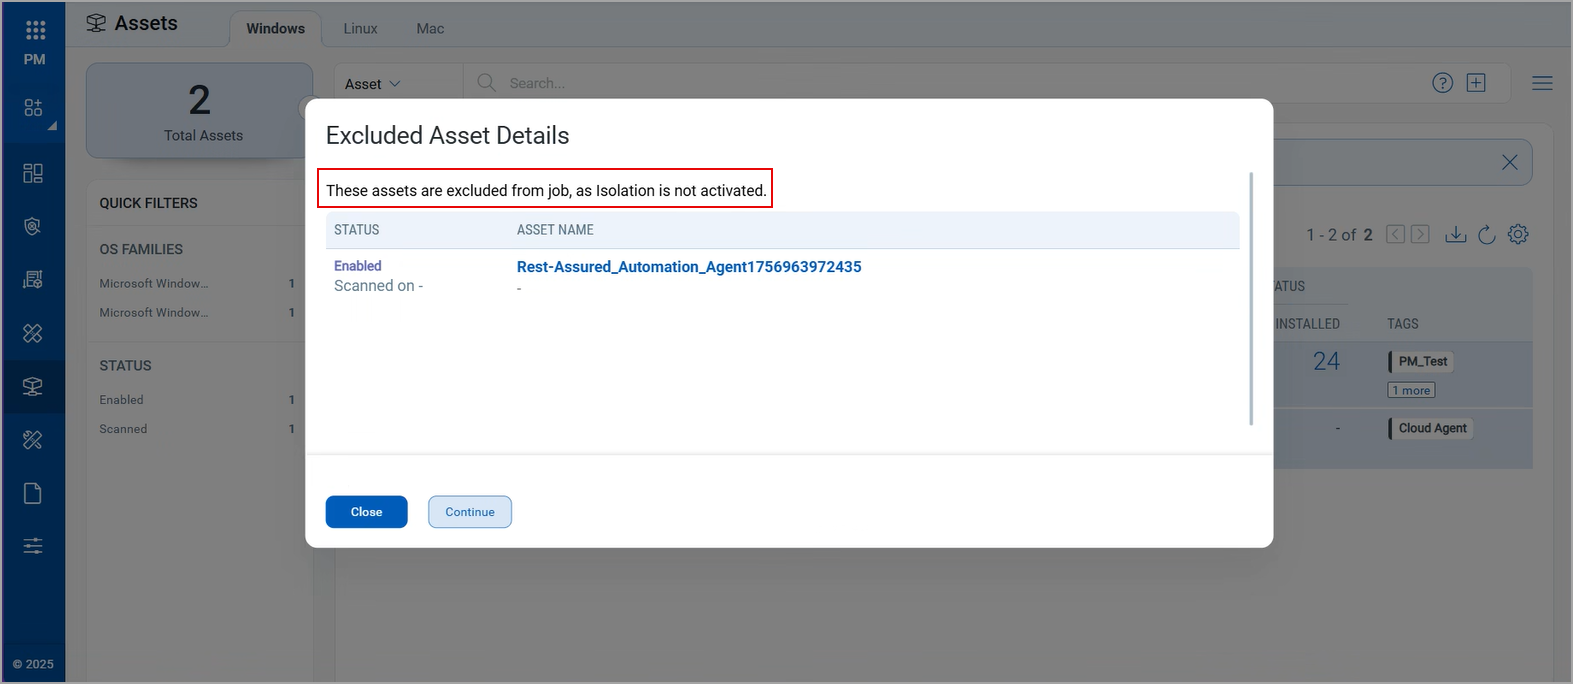This screenshot has height=684, width=1573.
Task: Click the download icon in table toolbar
Action: pos(1456,234)
